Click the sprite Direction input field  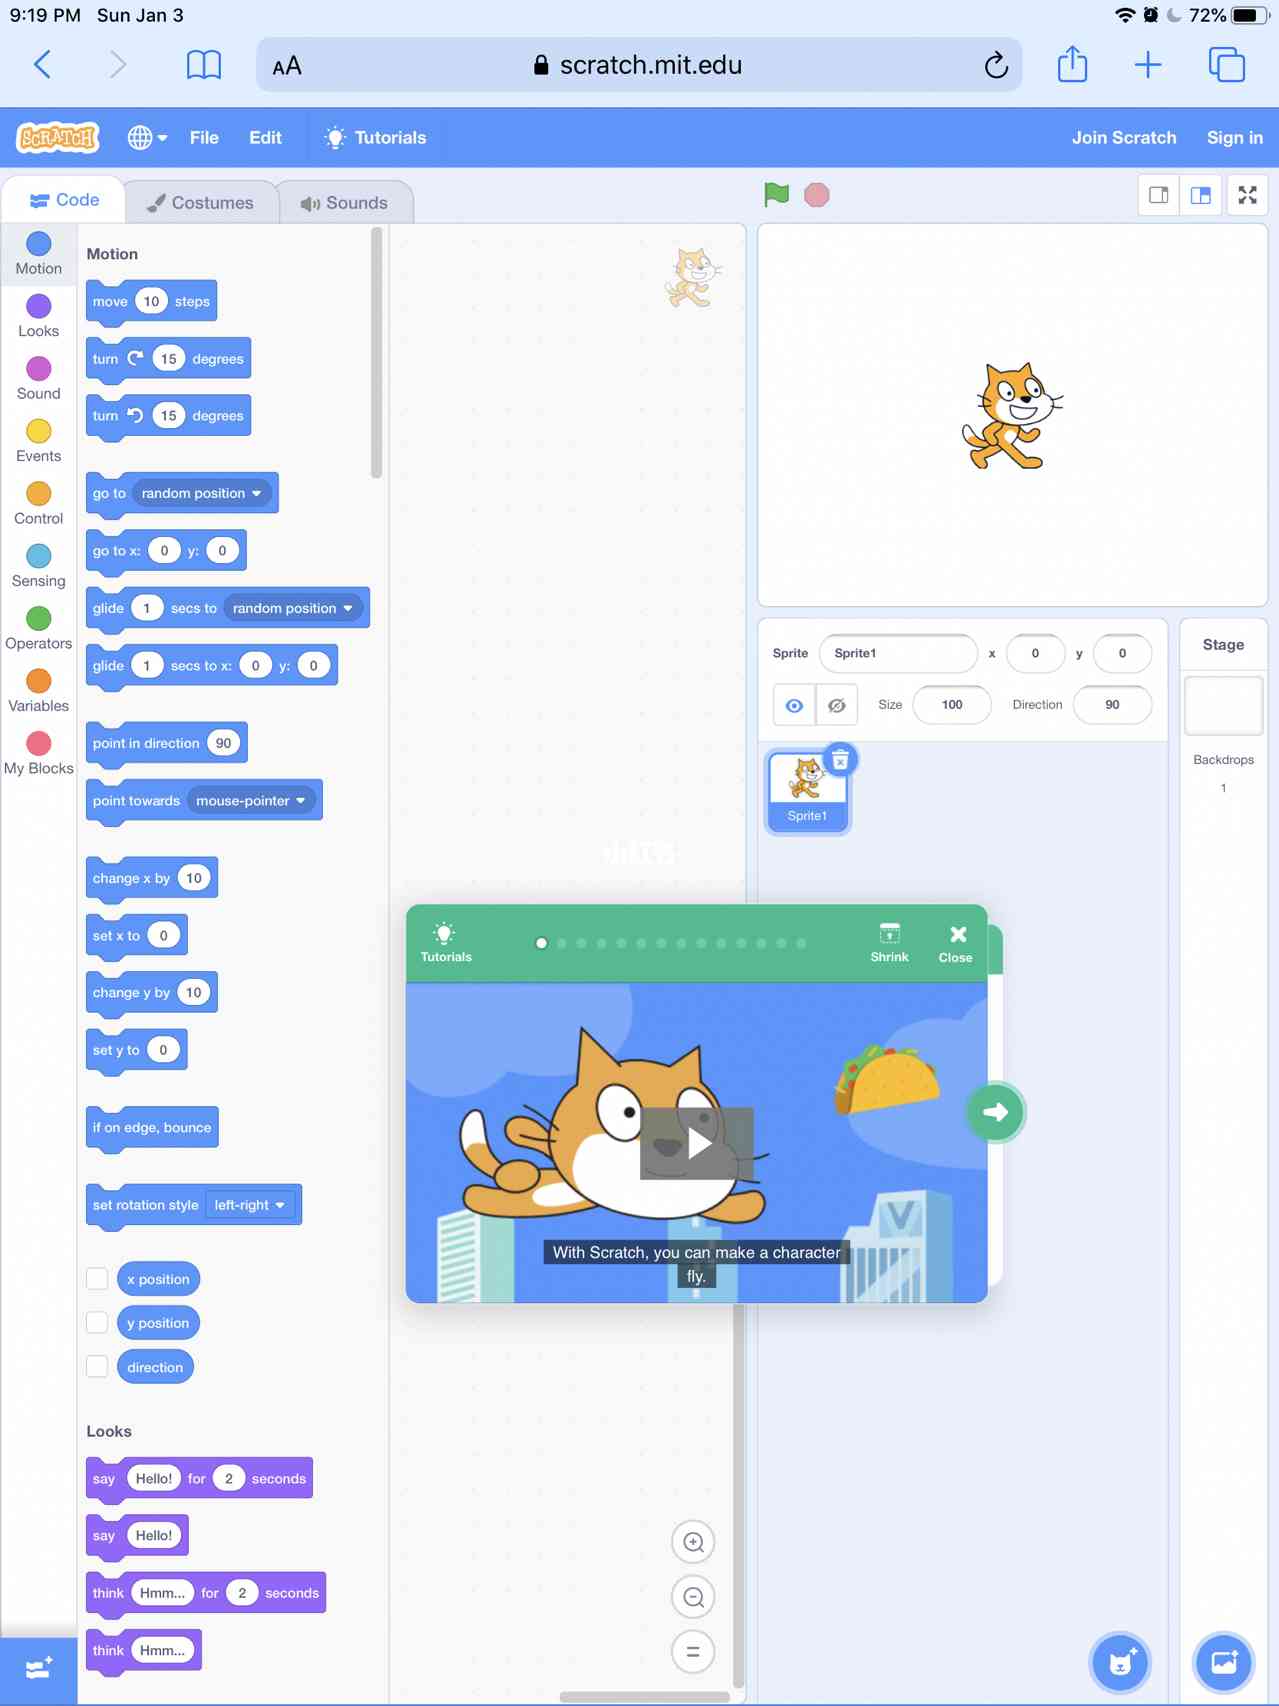pos(1112,705)
